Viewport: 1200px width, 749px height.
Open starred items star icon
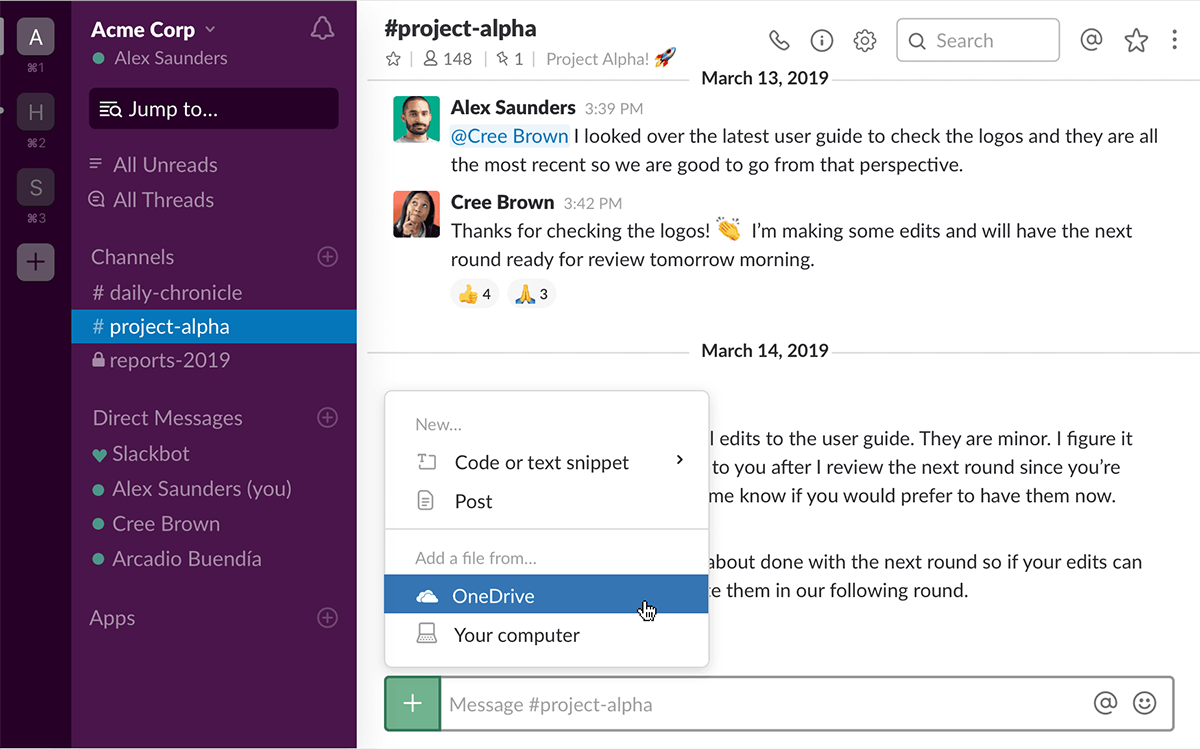pyautogui.click(x=1136, y=41)
